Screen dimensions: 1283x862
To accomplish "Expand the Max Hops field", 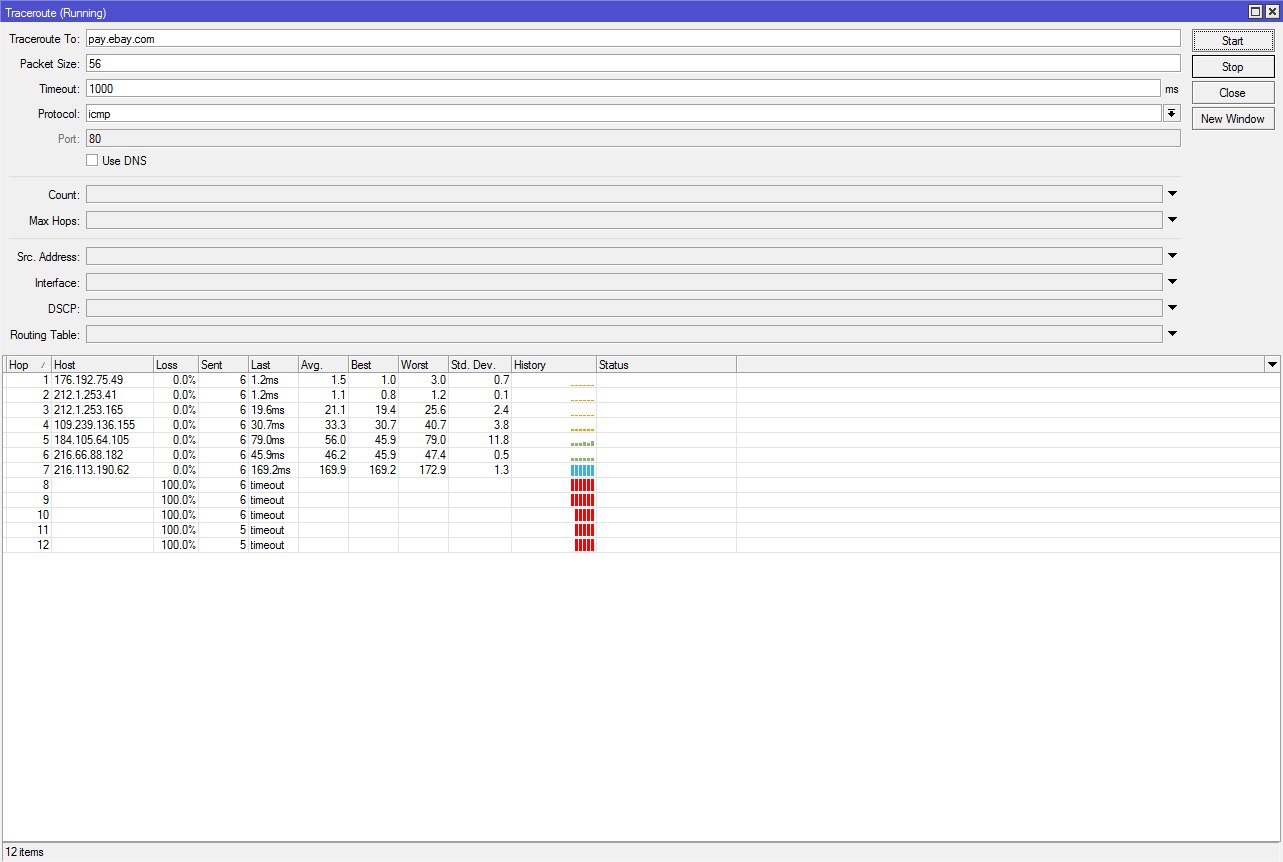I will pos(1173,220).
